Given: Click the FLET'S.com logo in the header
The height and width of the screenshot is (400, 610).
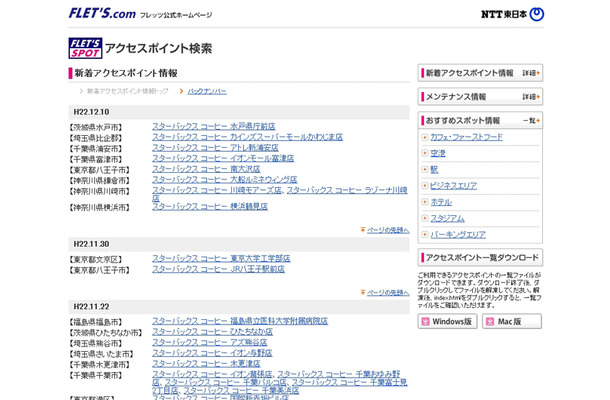Looking at the screenshot, I should tap(102, 13).
